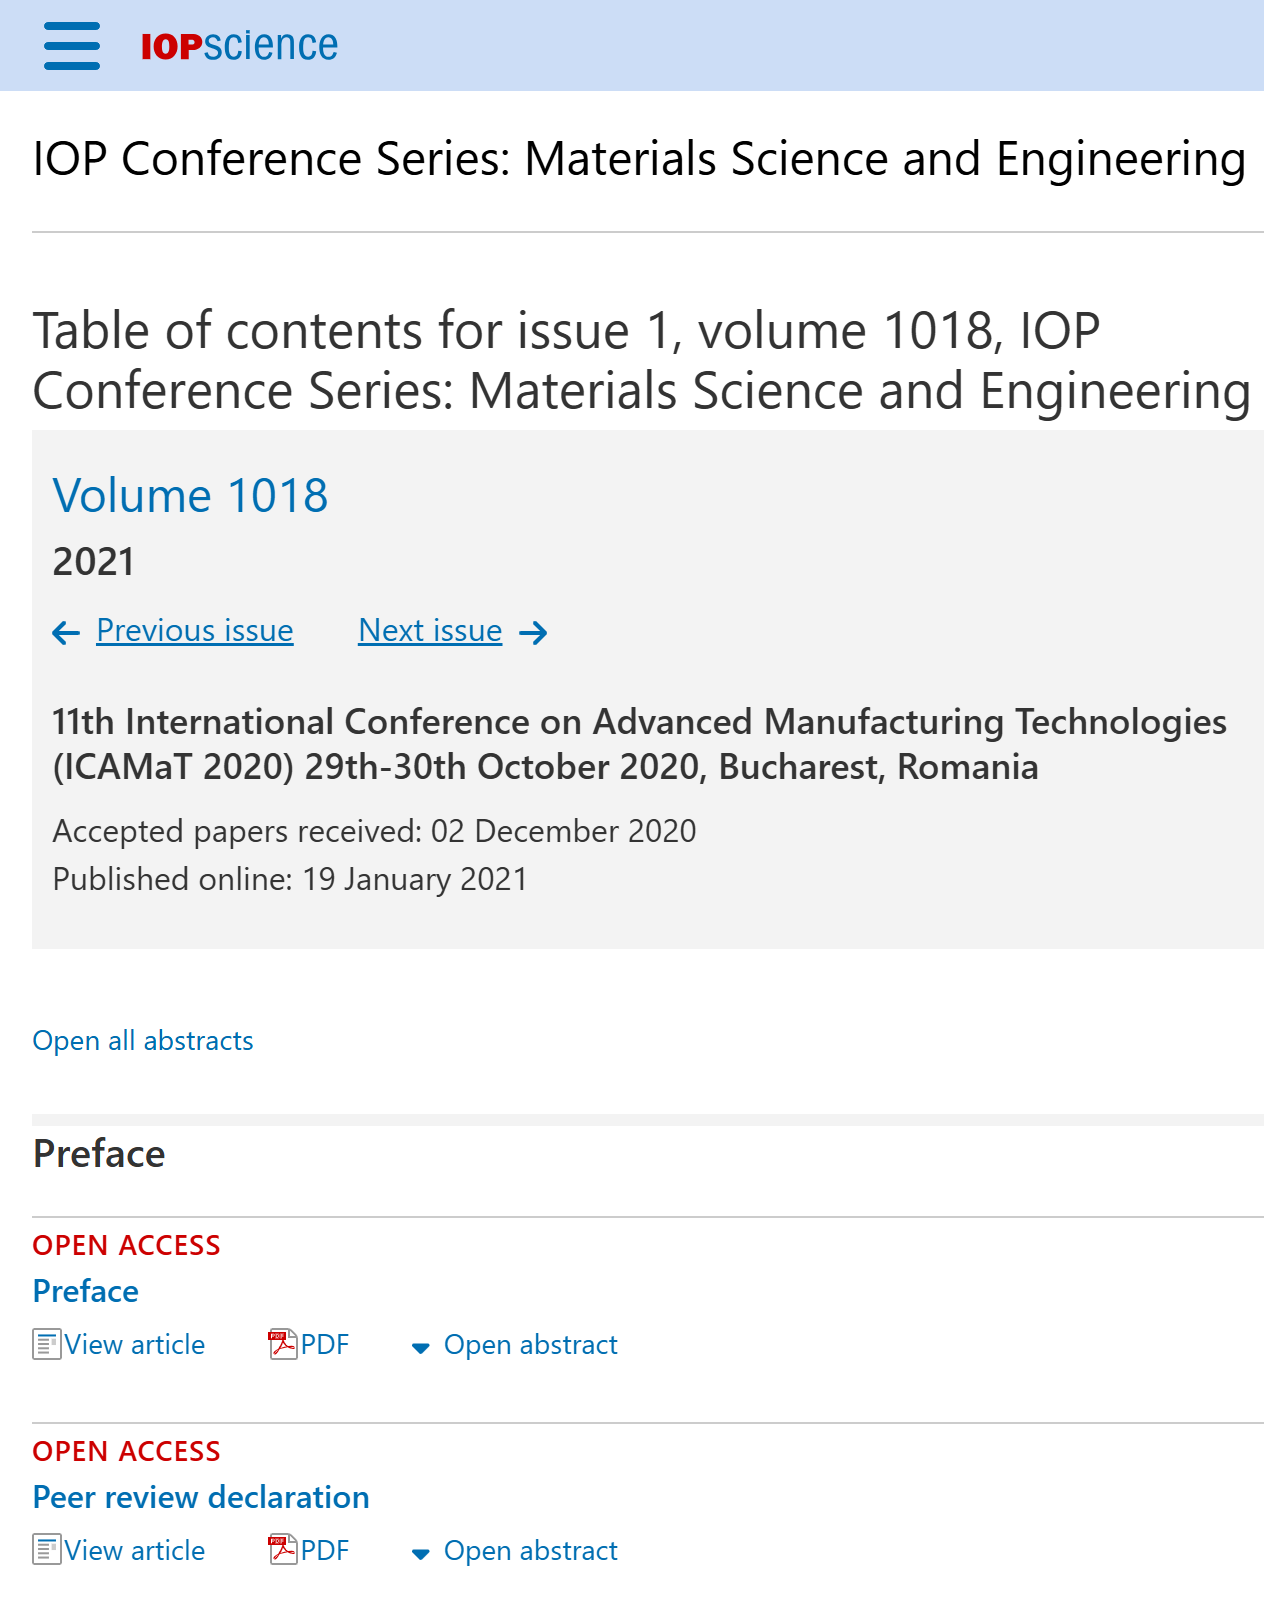
Task: Click the PDF icon for Preface
Action: (283, 1344)
